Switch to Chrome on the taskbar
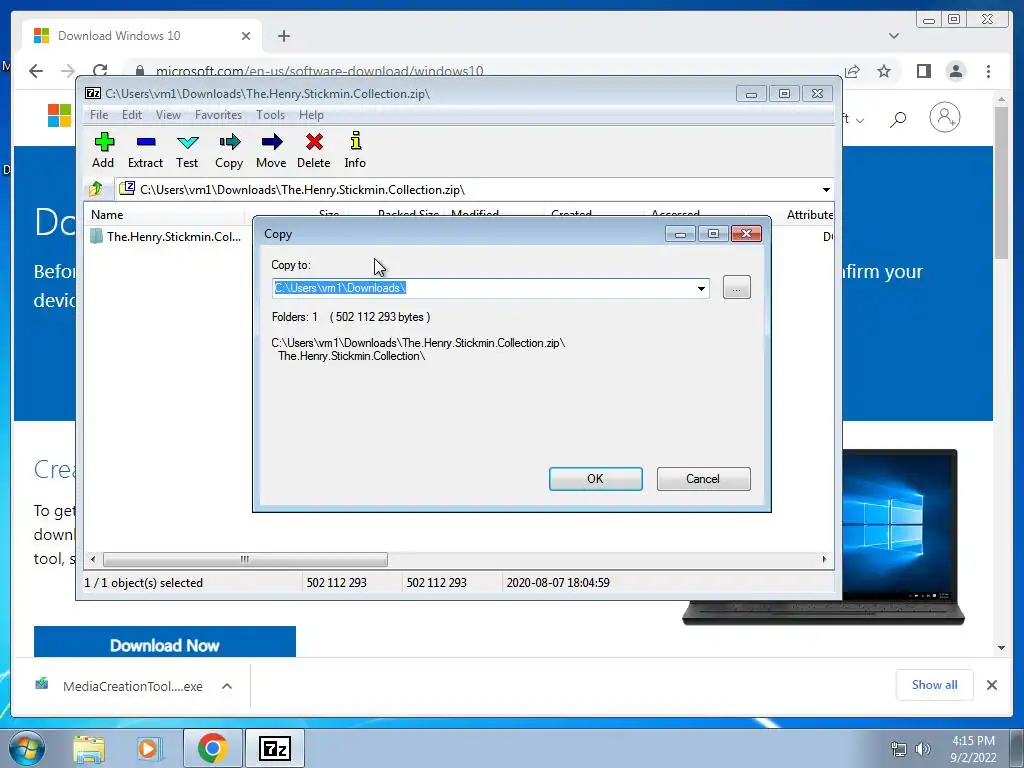The height and width of the screenshot is (768, 1024). click(x=212, y=748)
